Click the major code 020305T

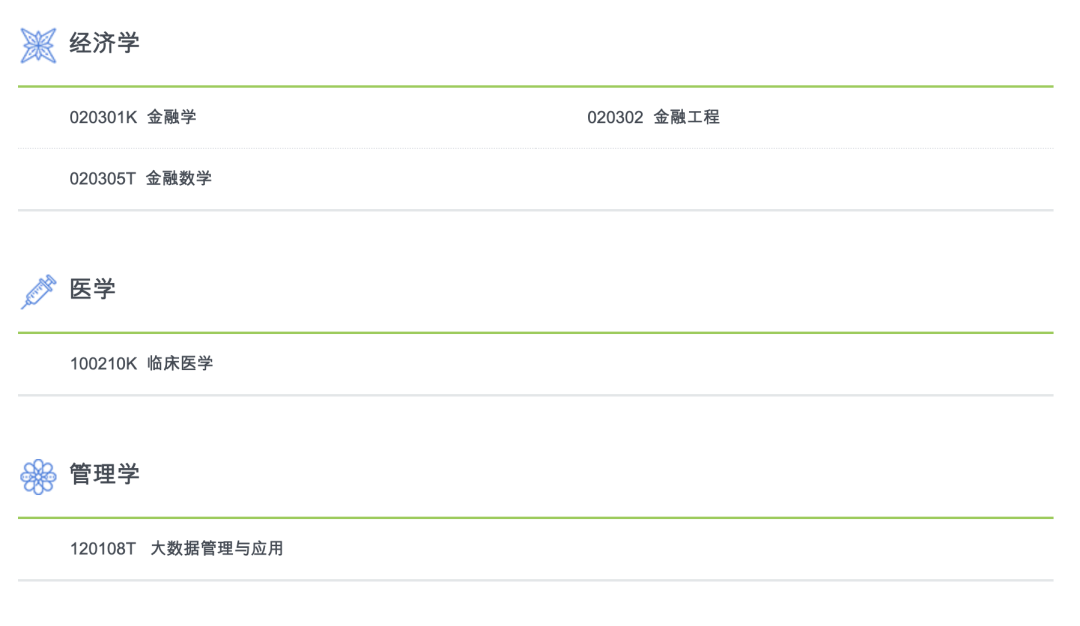click(103, 179)
